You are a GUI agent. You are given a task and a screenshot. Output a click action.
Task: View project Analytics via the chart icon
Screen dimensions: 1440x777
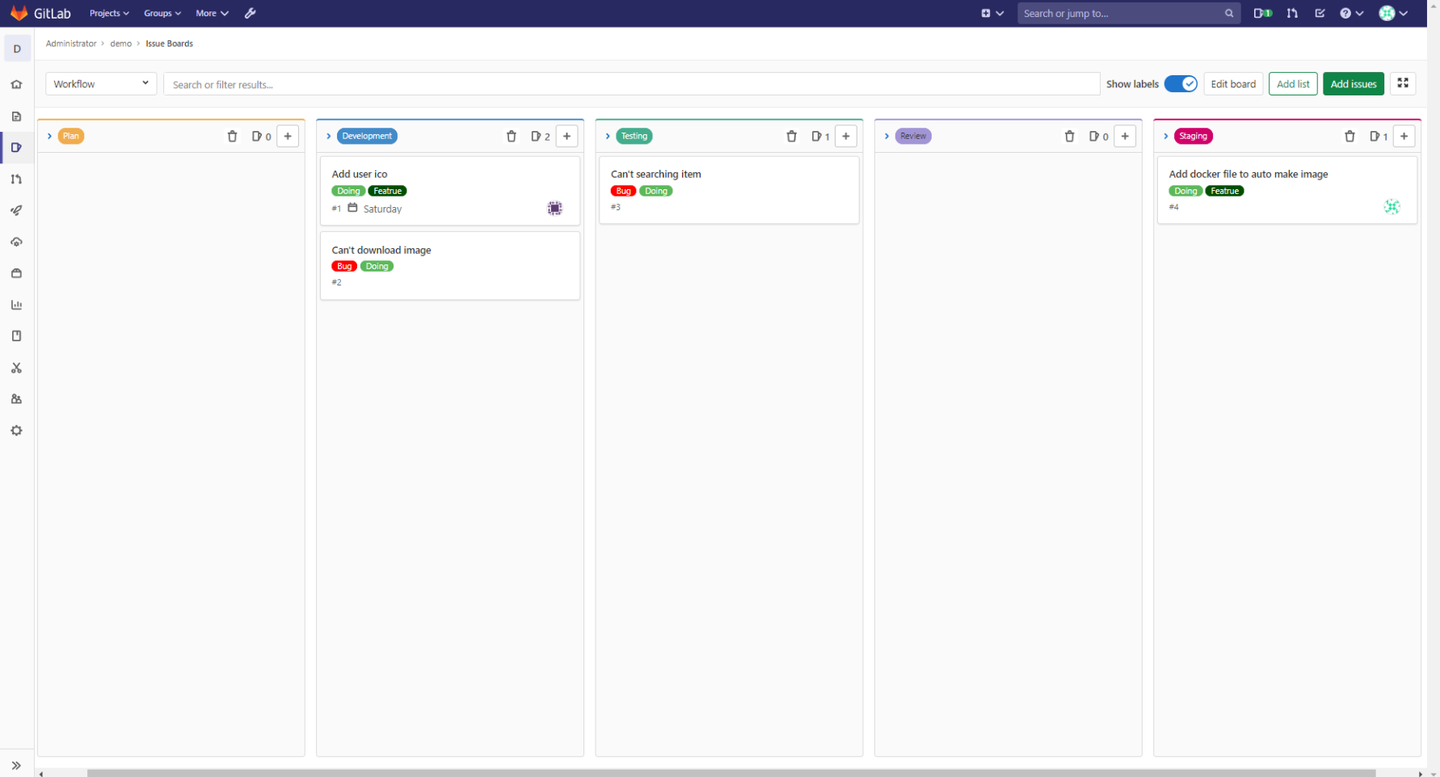(16, 304)
